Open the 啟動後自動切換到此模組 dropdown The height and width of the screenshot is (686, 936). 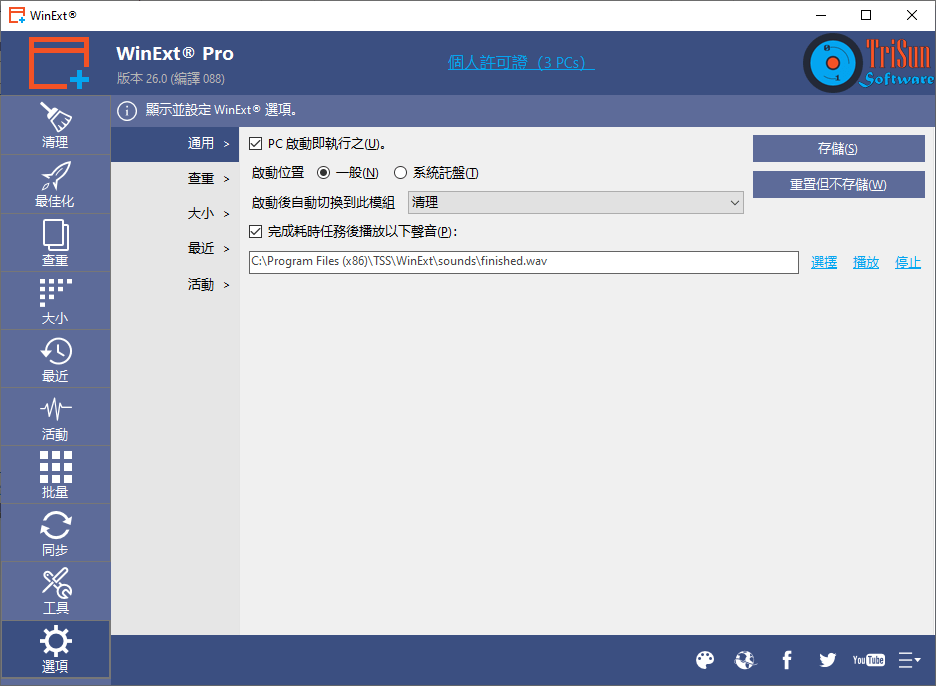point(575,202)
